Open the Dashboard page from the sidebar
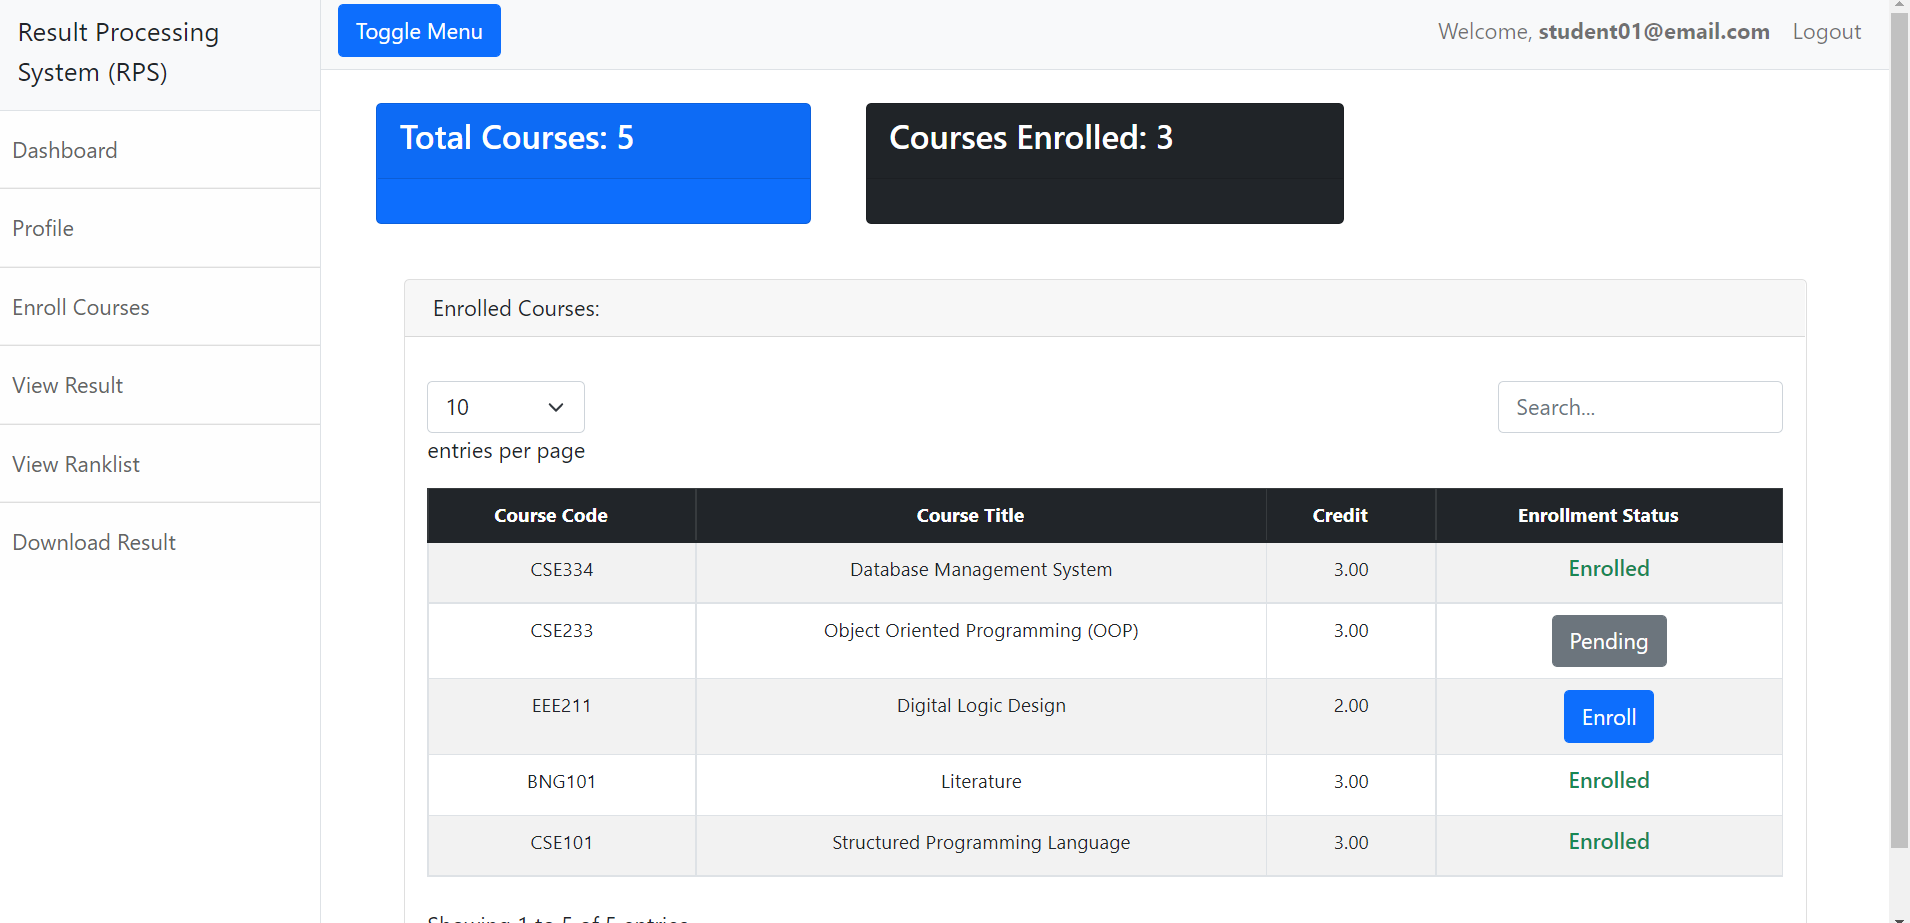This screenshot has height=923, width=1910. tap(65, 150)
